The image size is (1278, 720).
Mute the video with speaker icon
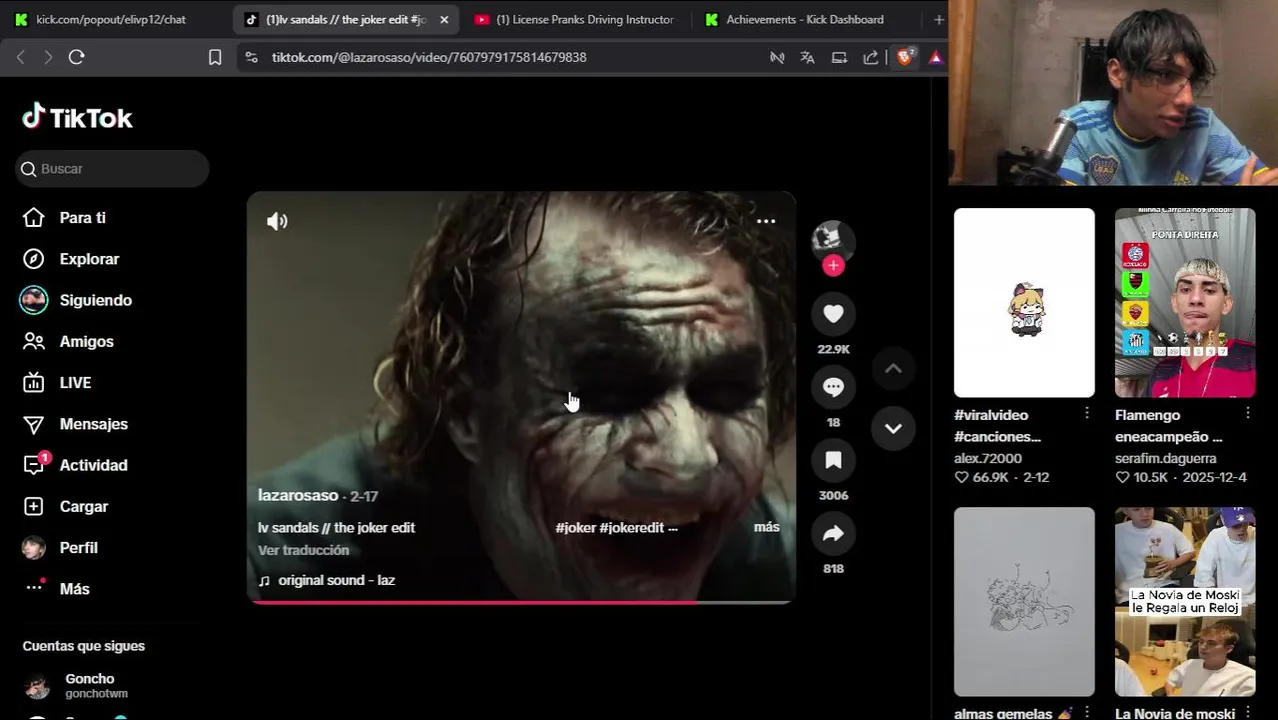277,222
